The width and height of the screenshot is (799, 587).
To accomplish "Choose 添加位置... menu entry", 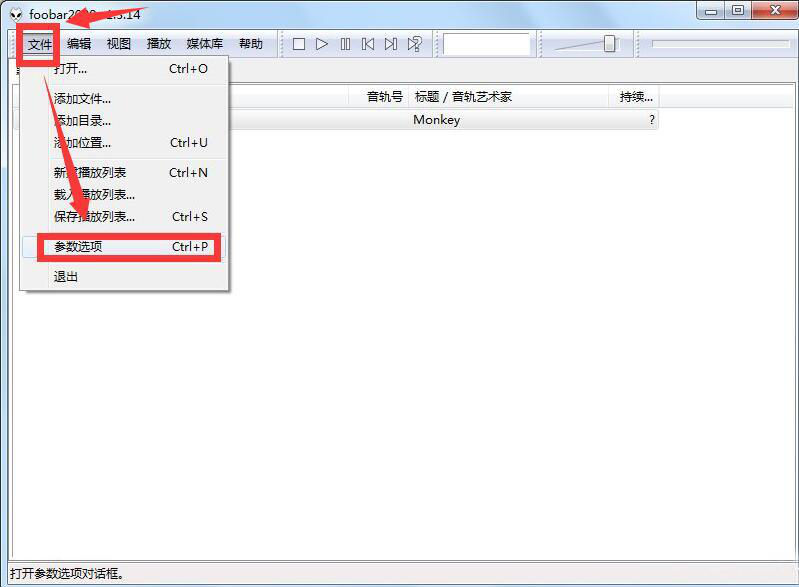I will [124, 143].
